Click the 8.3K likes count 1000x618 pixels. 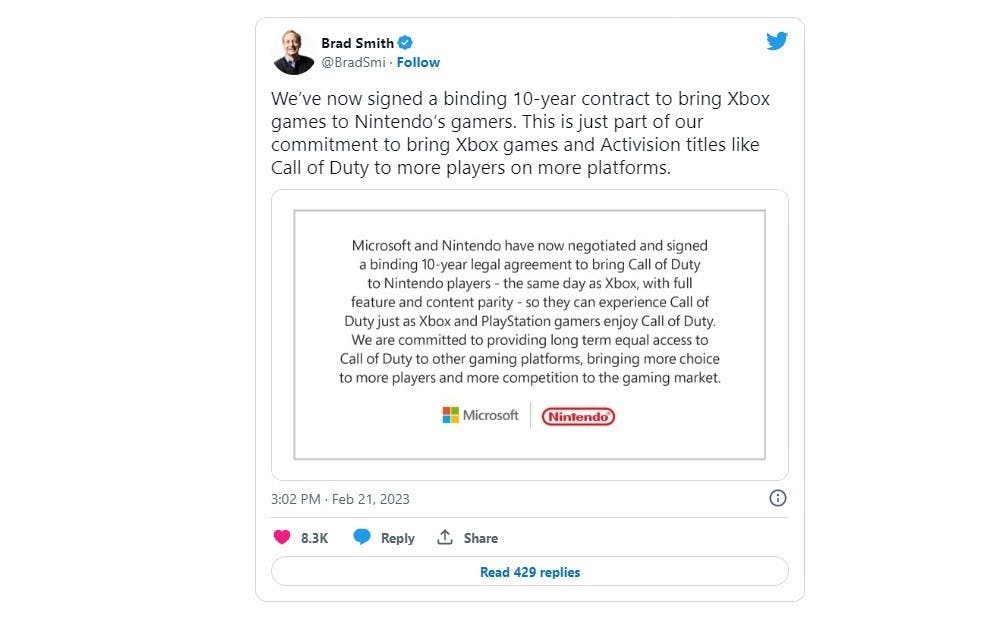point(314,538)
